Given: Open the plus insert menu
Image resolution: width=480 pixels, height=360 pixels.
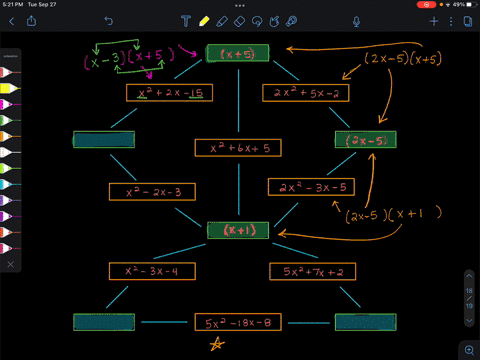Looking at the screenshot, I should coord(434,22).
